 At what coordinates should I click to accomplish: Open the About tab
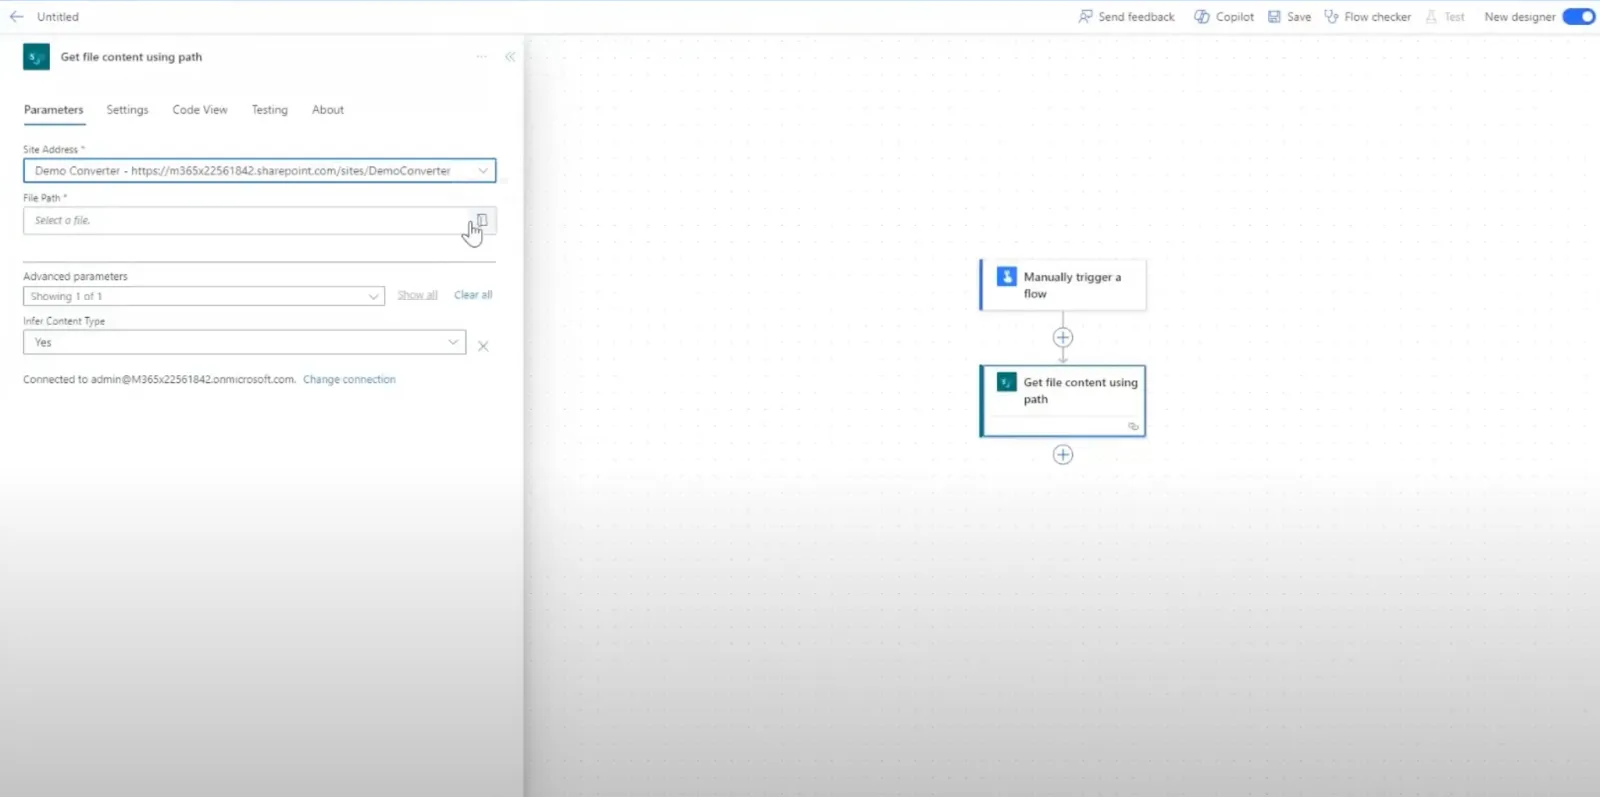click(328, 110)
